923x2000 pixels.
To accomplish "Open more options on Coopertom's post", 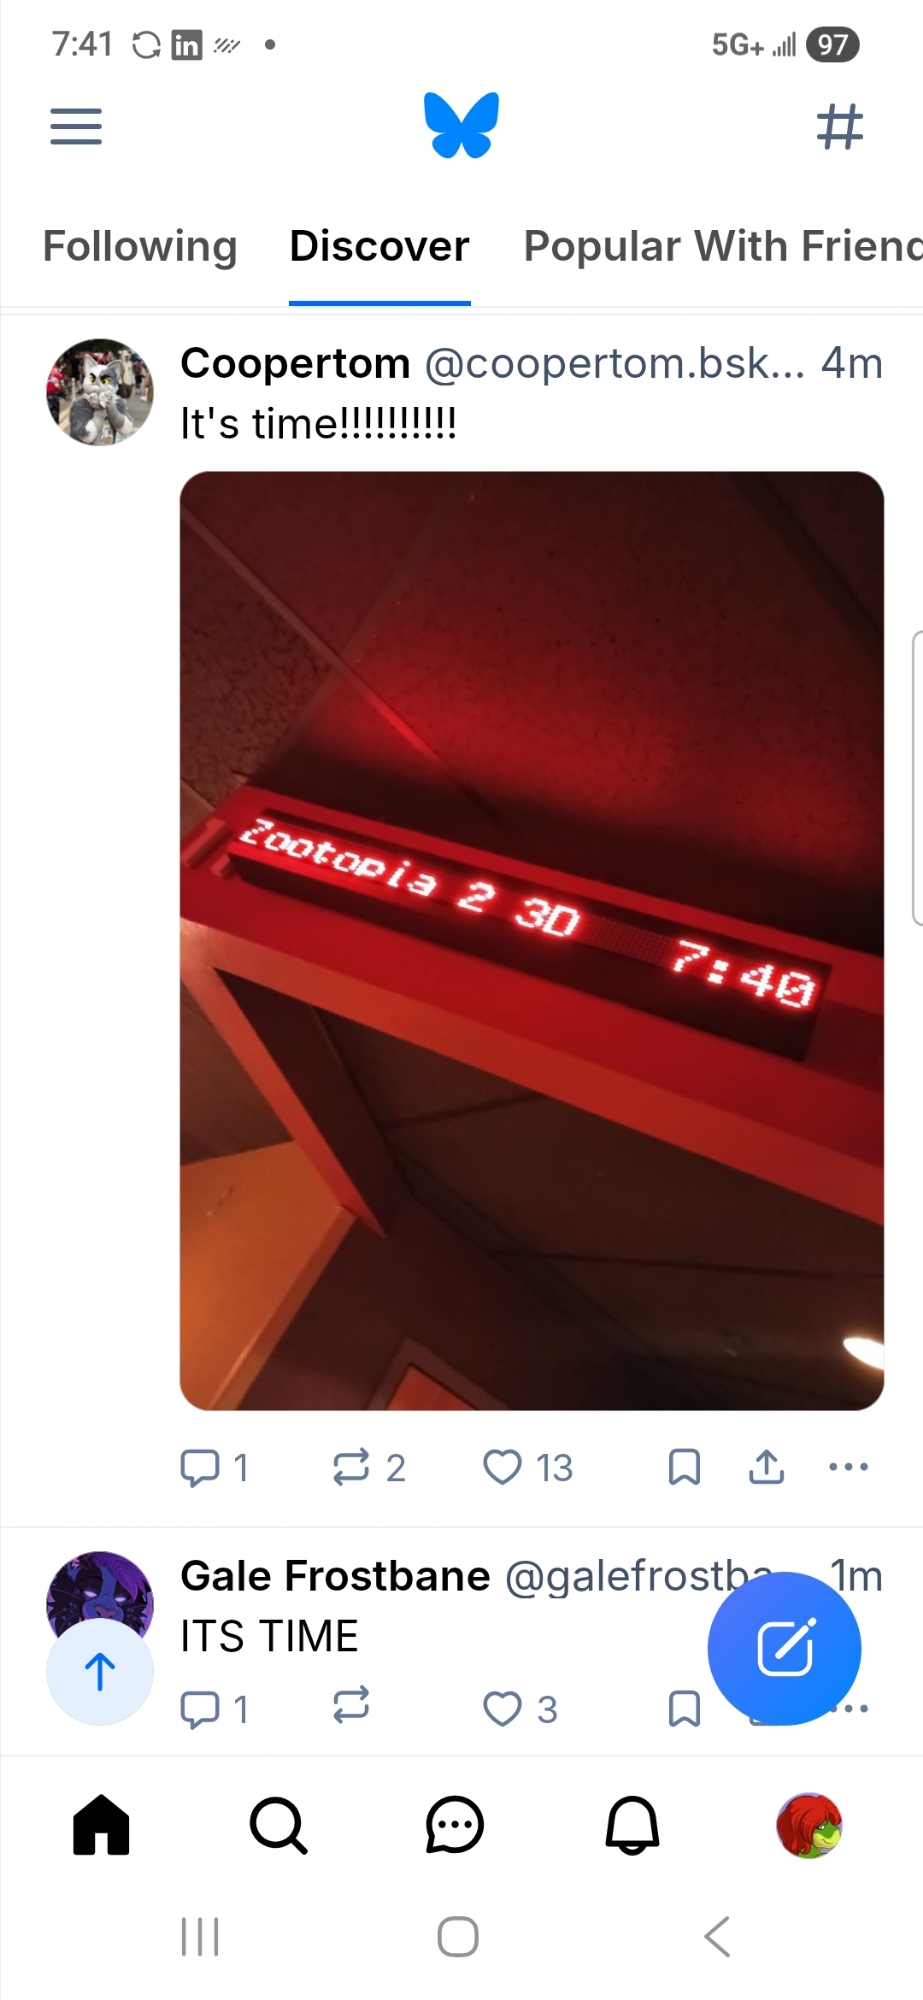I will (849, 1467).
